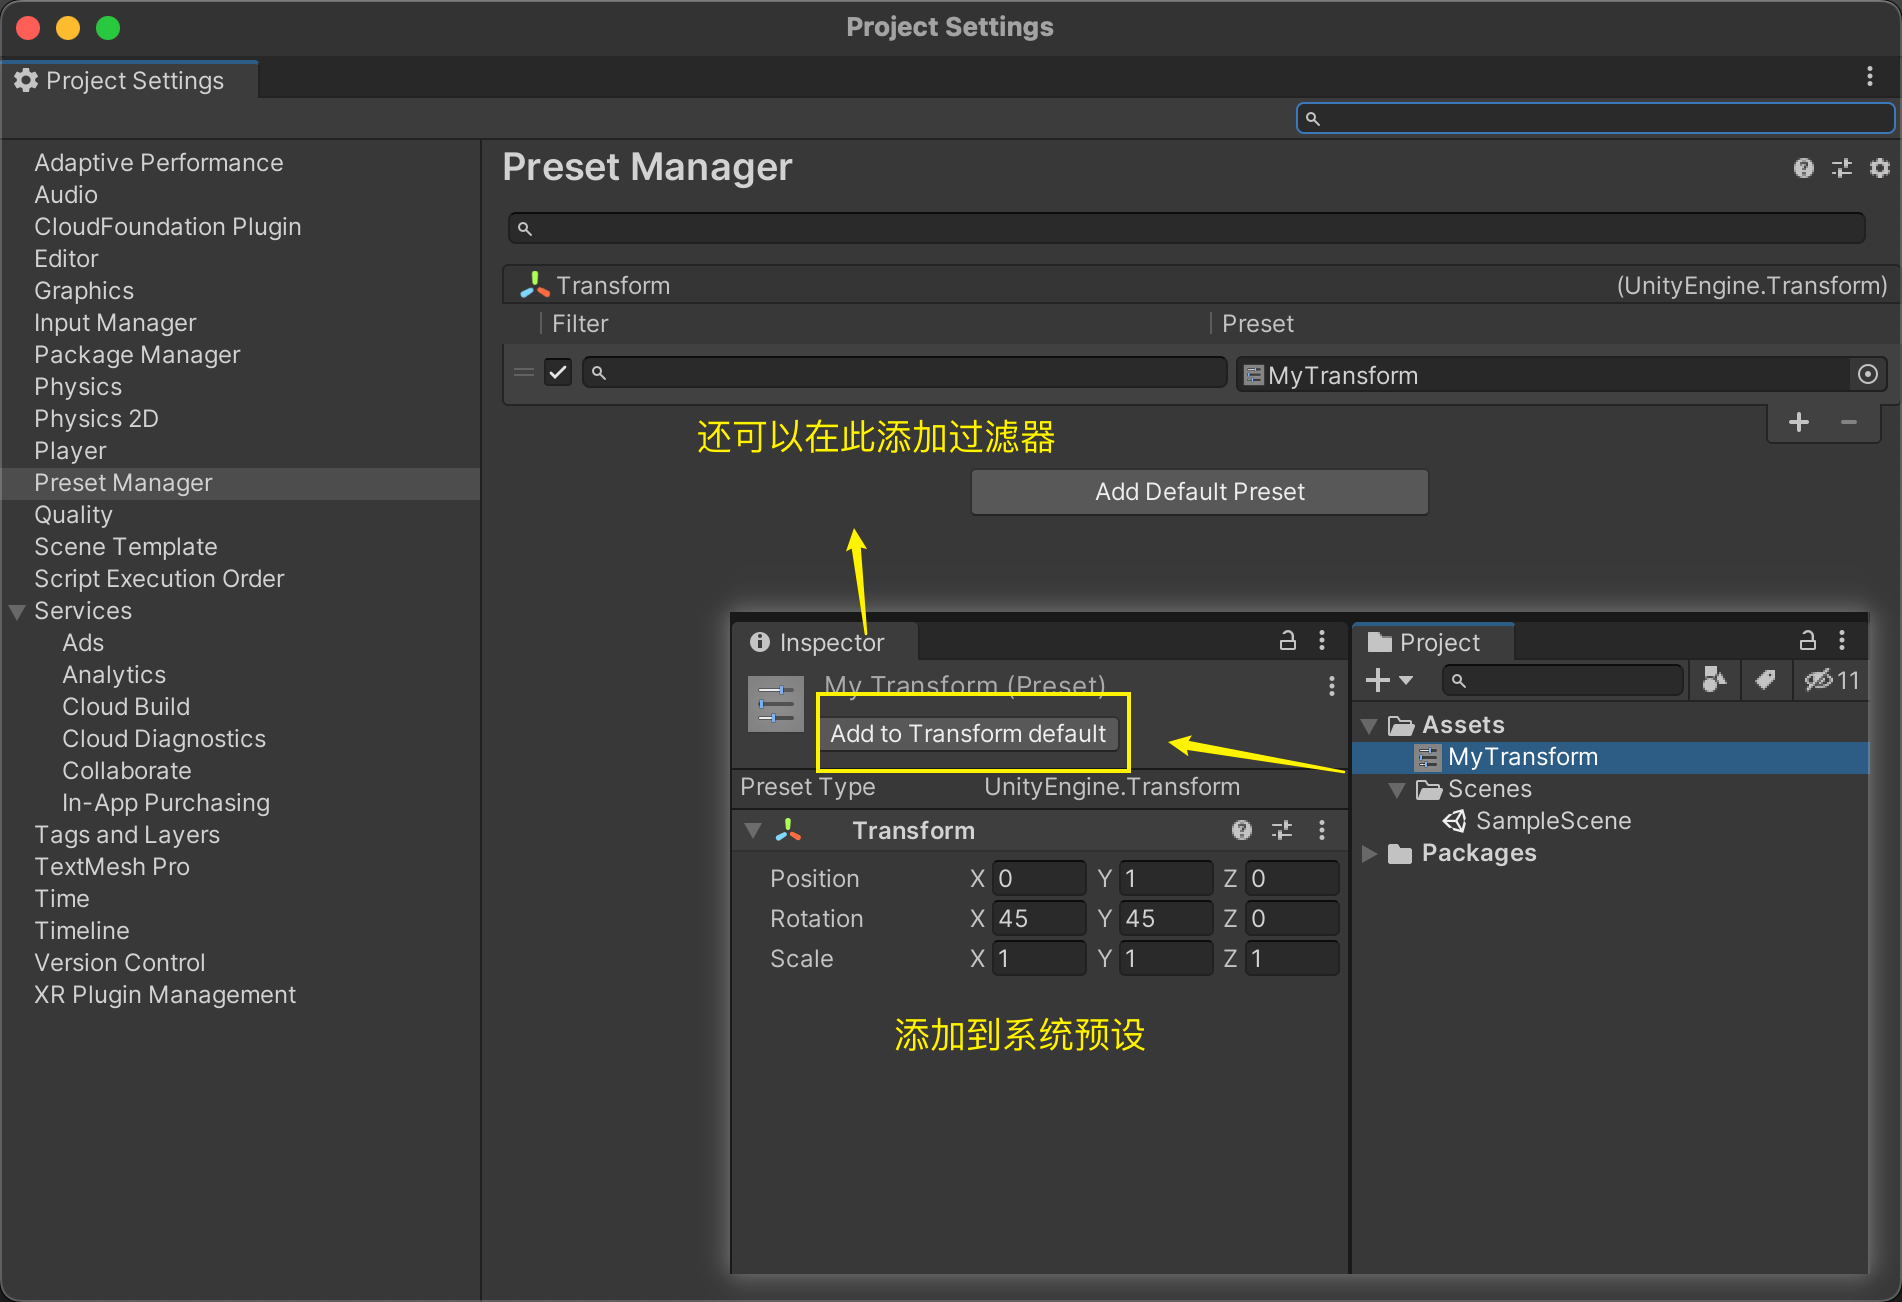
Task: Select Physics 2D in settings list
Action: click(x=96, y=419)
